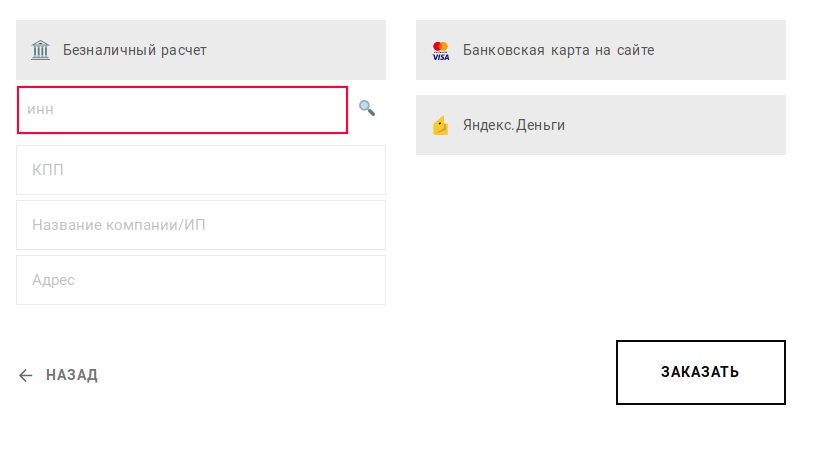Click the ИНН placeholder text
This screenshot has height=454, width=828.
click(40, 110)
